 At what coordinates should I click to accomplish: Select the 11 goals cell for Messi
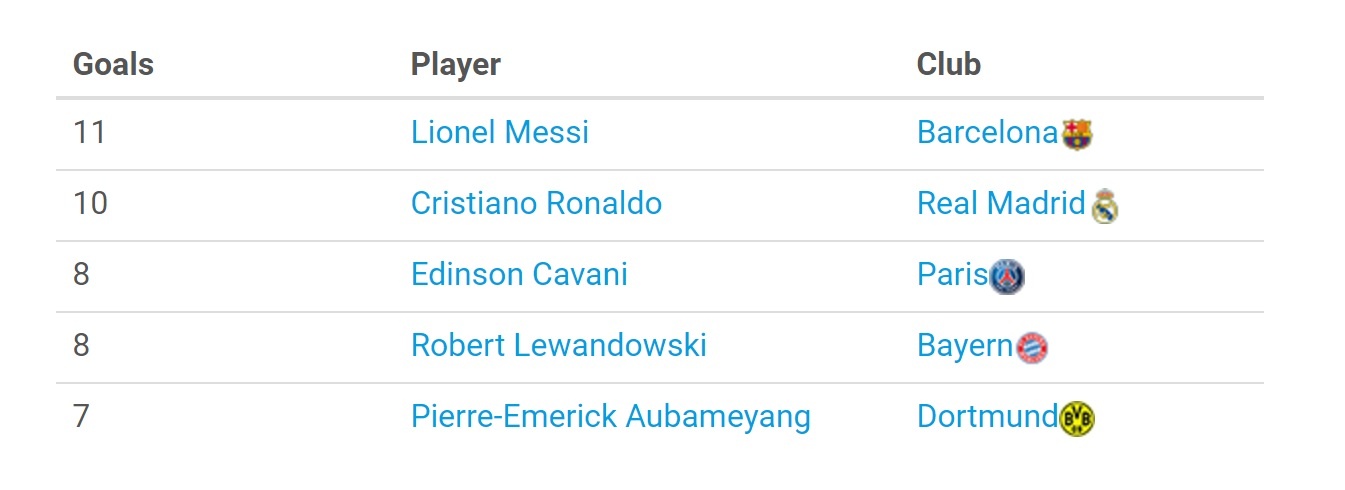pos(89,132)
